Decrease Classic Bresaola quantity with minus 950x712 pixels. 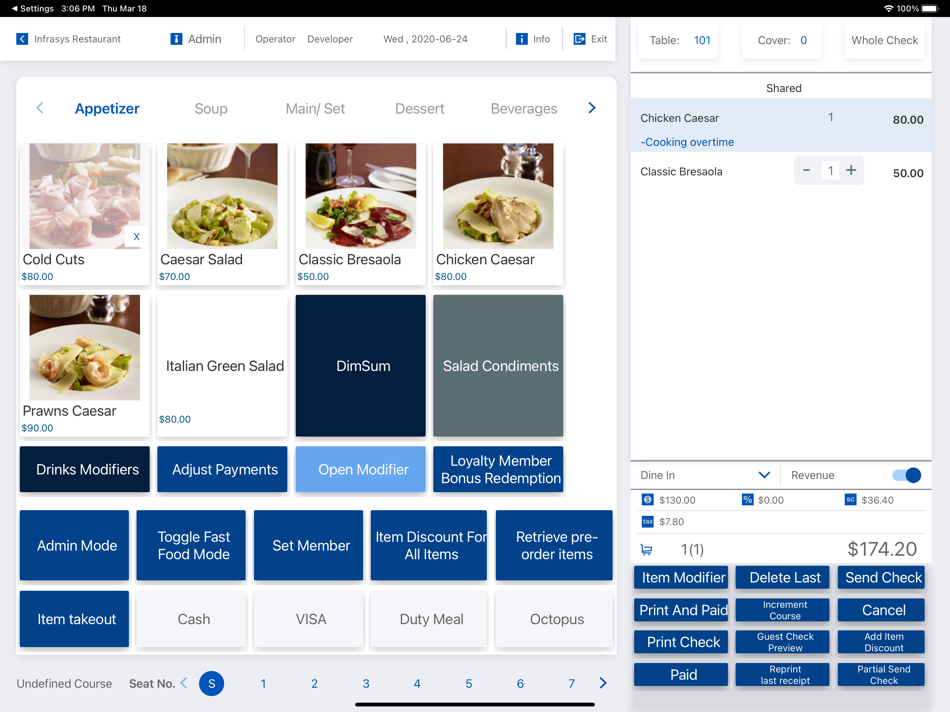coord(806,170)
